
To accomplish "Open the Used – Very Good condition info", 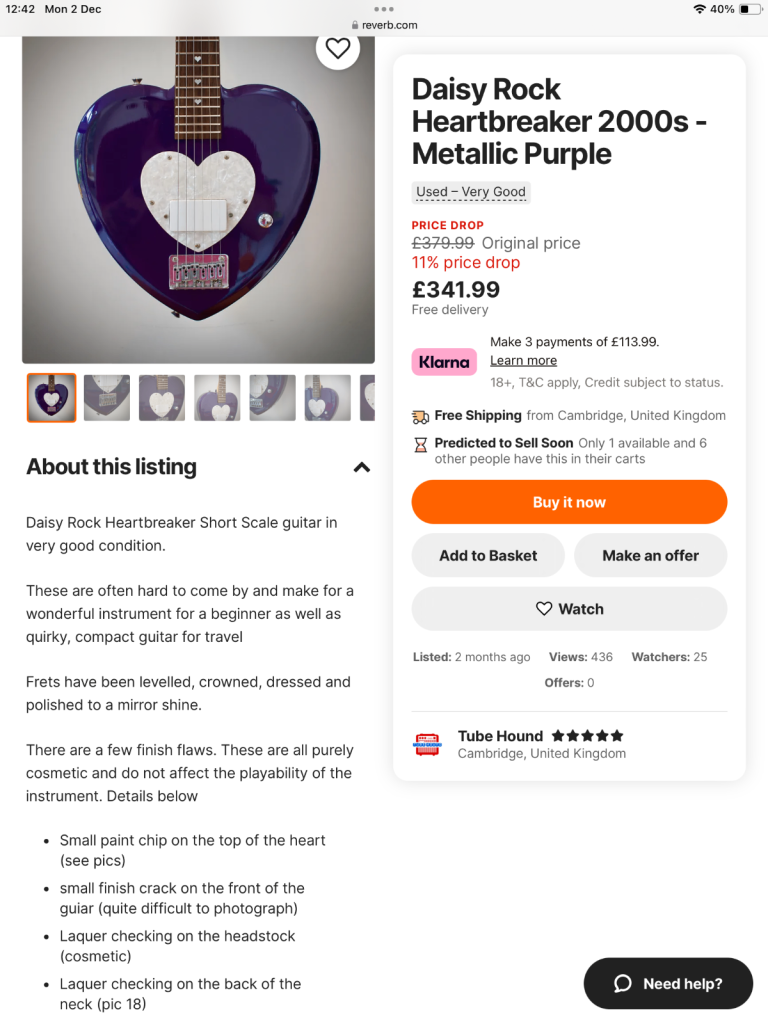I will [470, 192].
